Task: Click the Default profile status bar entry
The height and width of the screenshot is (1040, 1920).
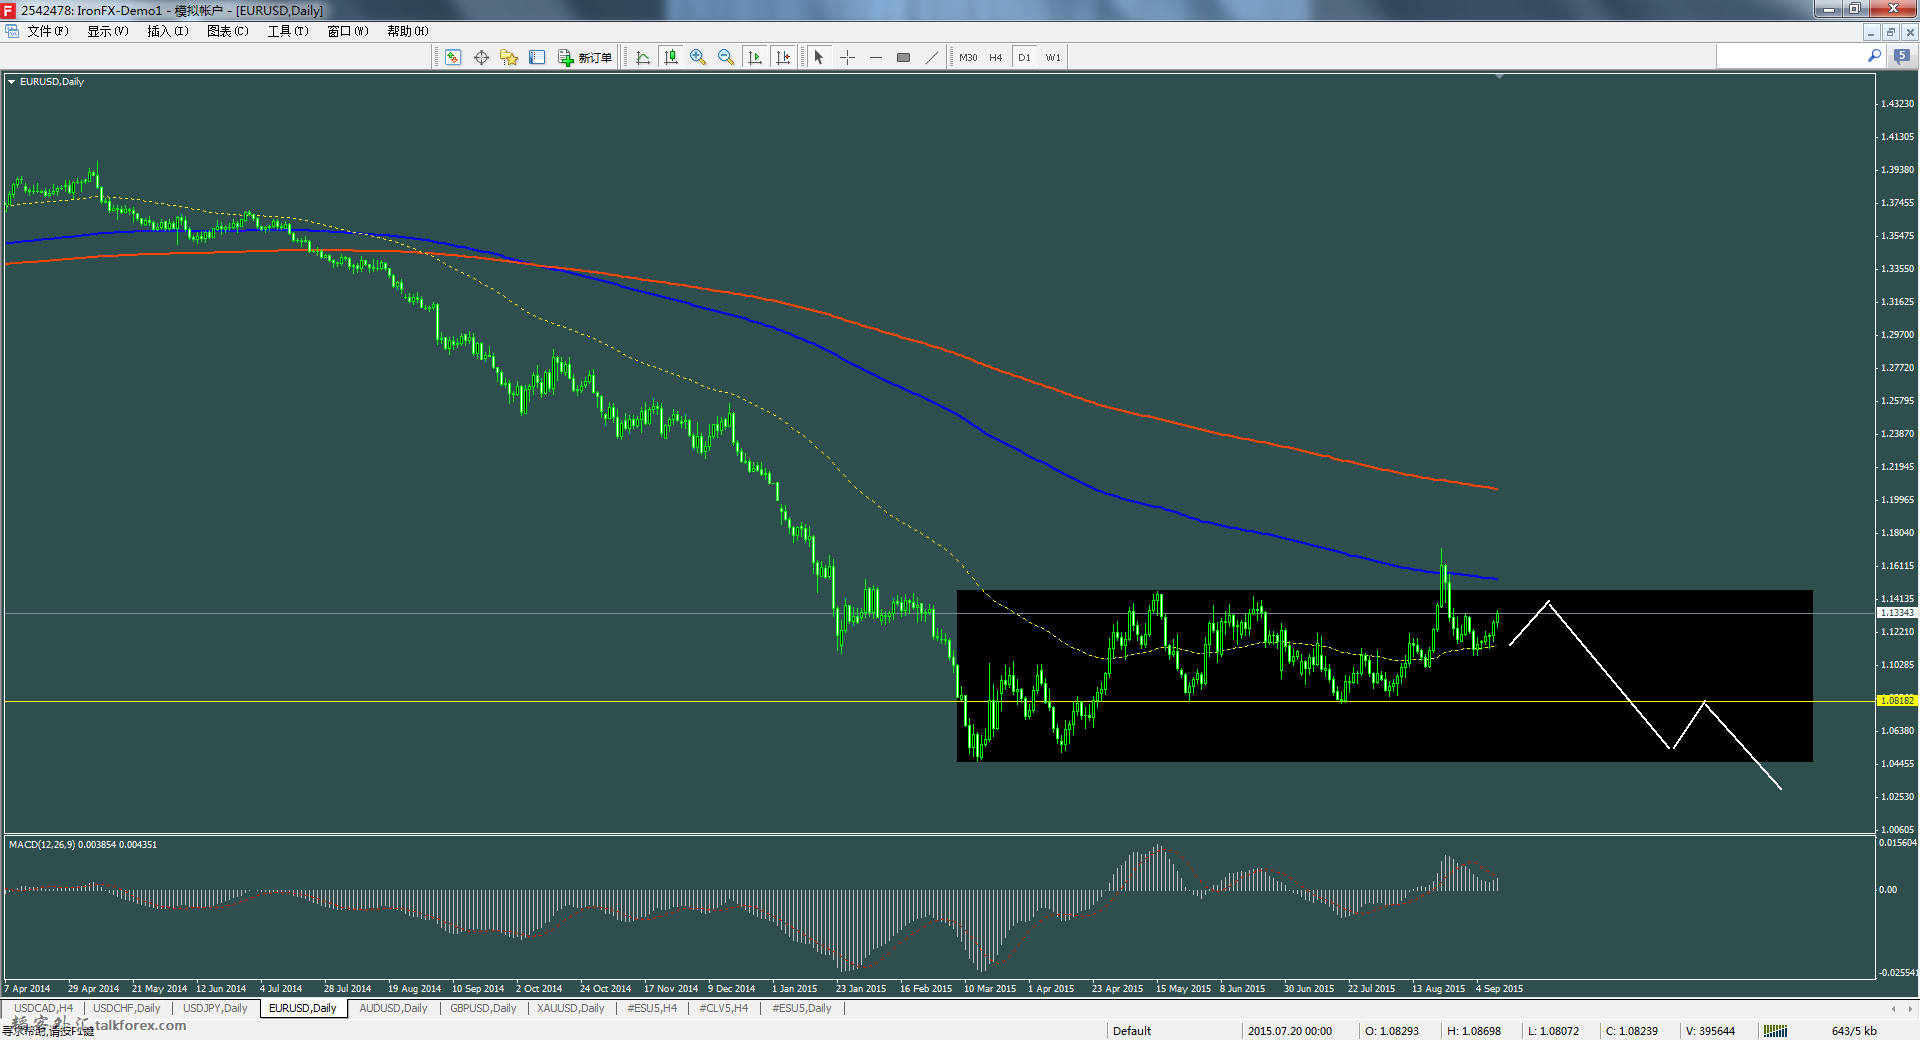Action: coord(1132,1031)
